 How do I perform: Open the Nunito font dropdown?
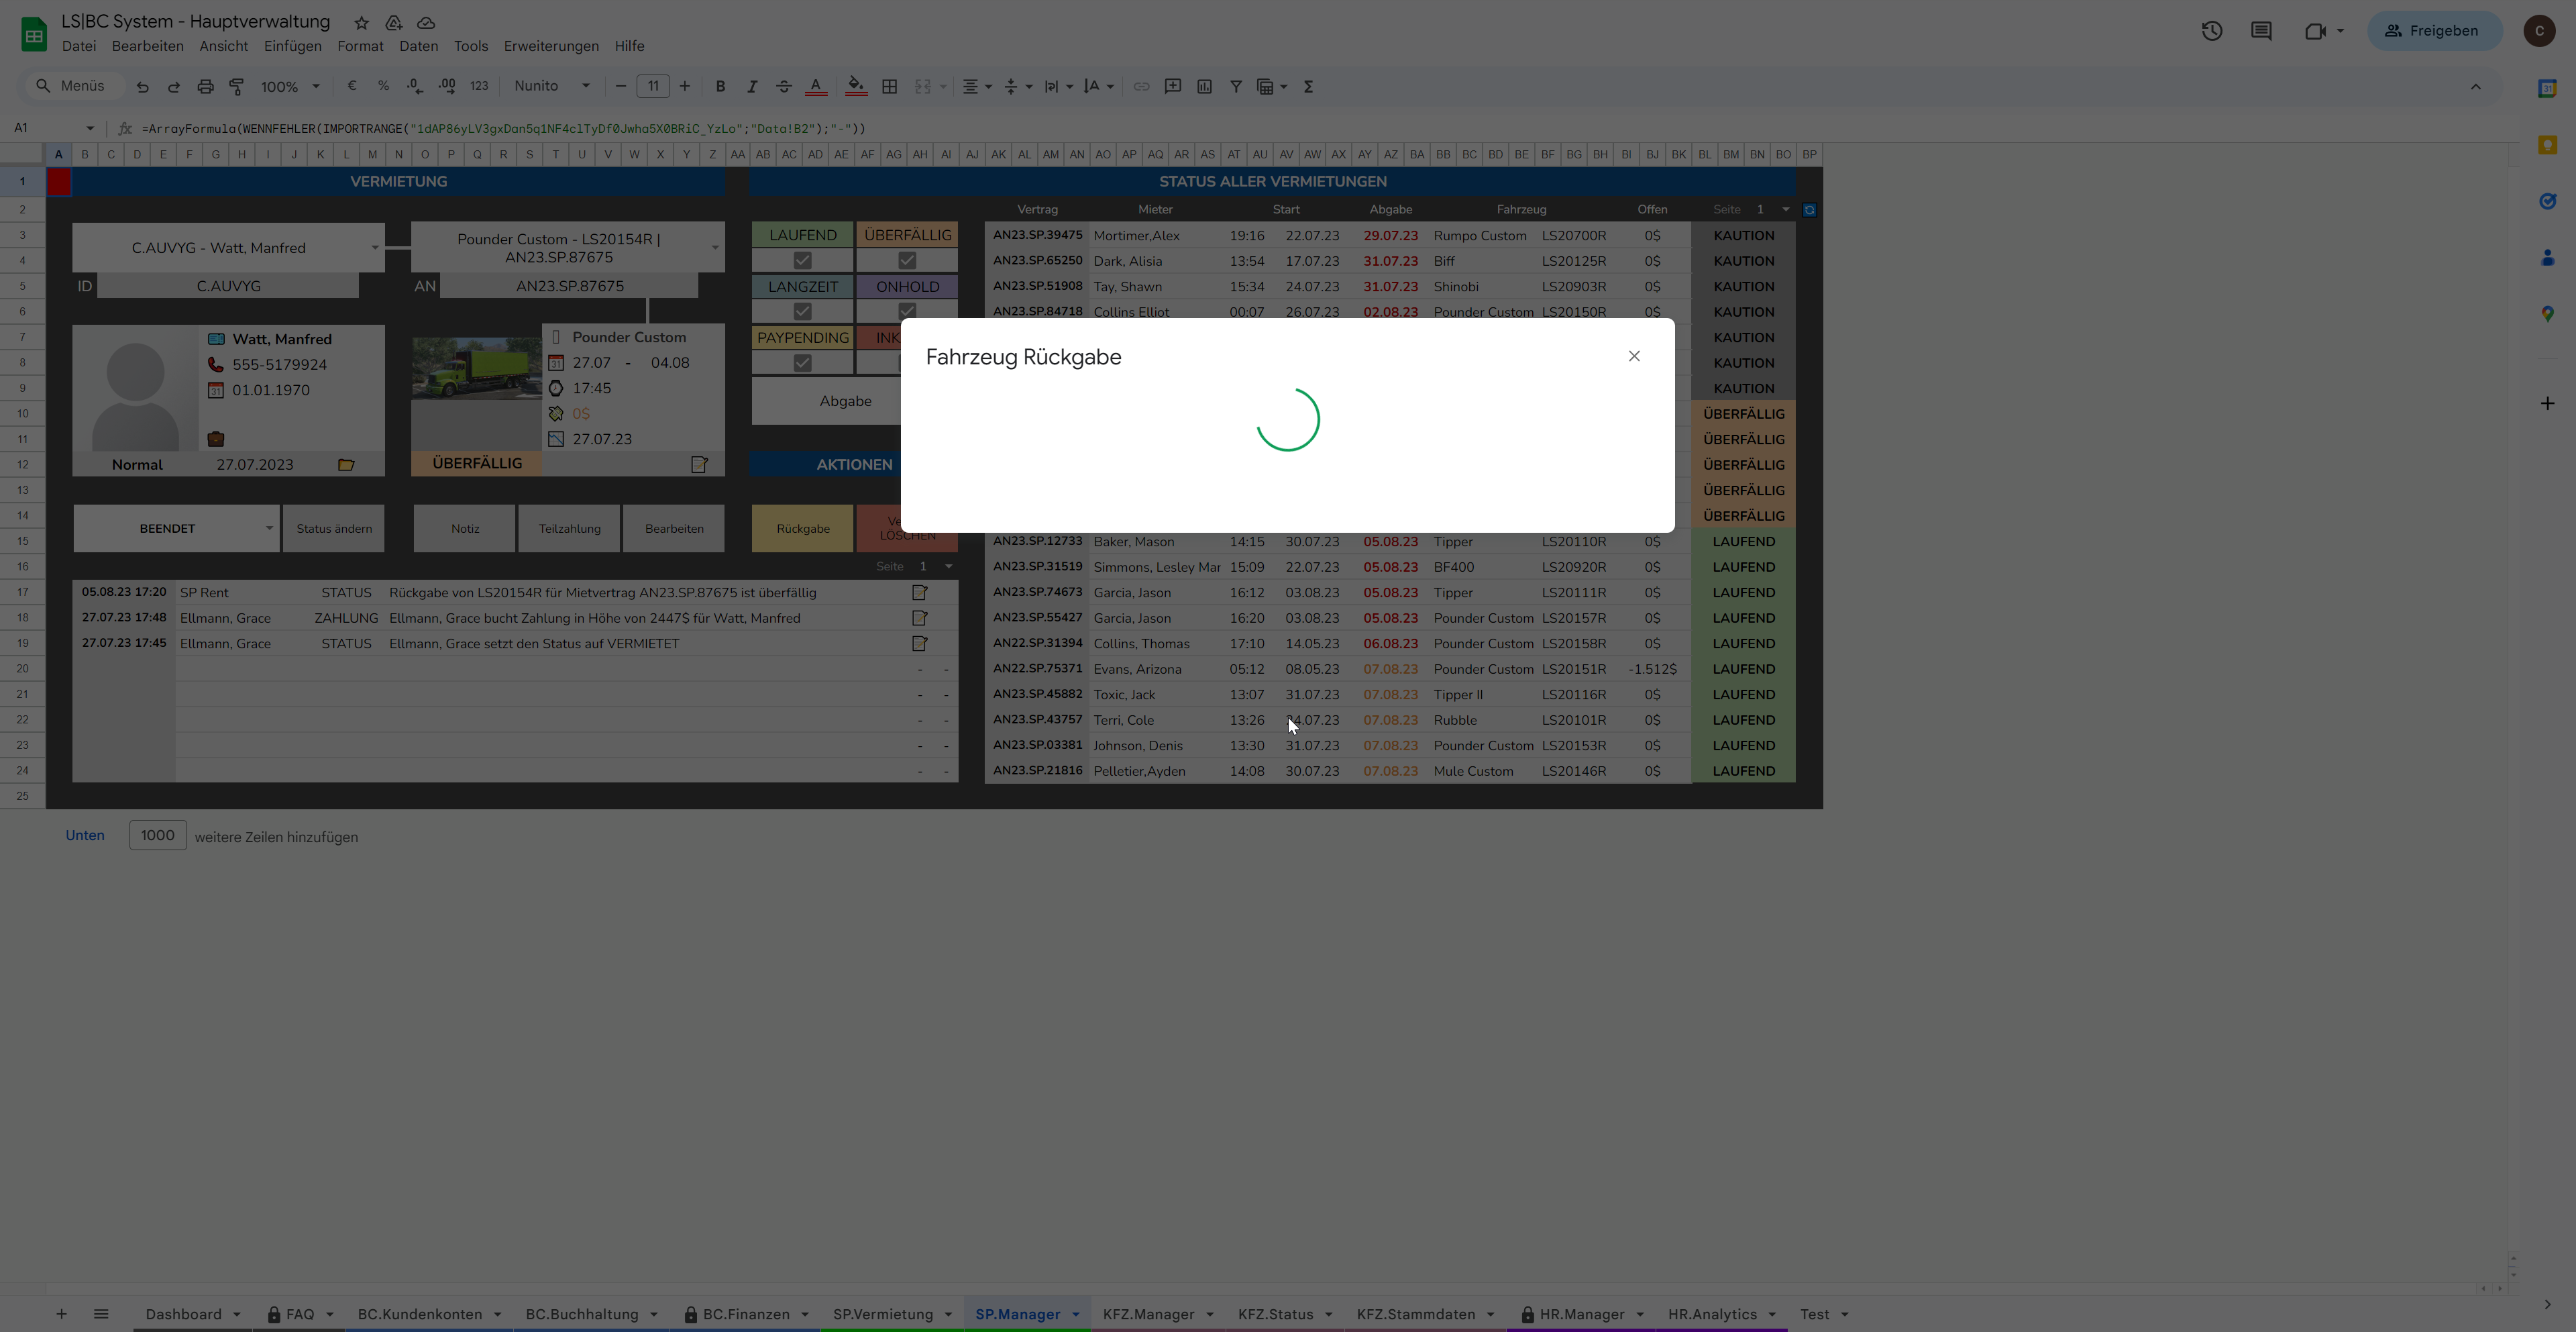(x=552, y=86)
